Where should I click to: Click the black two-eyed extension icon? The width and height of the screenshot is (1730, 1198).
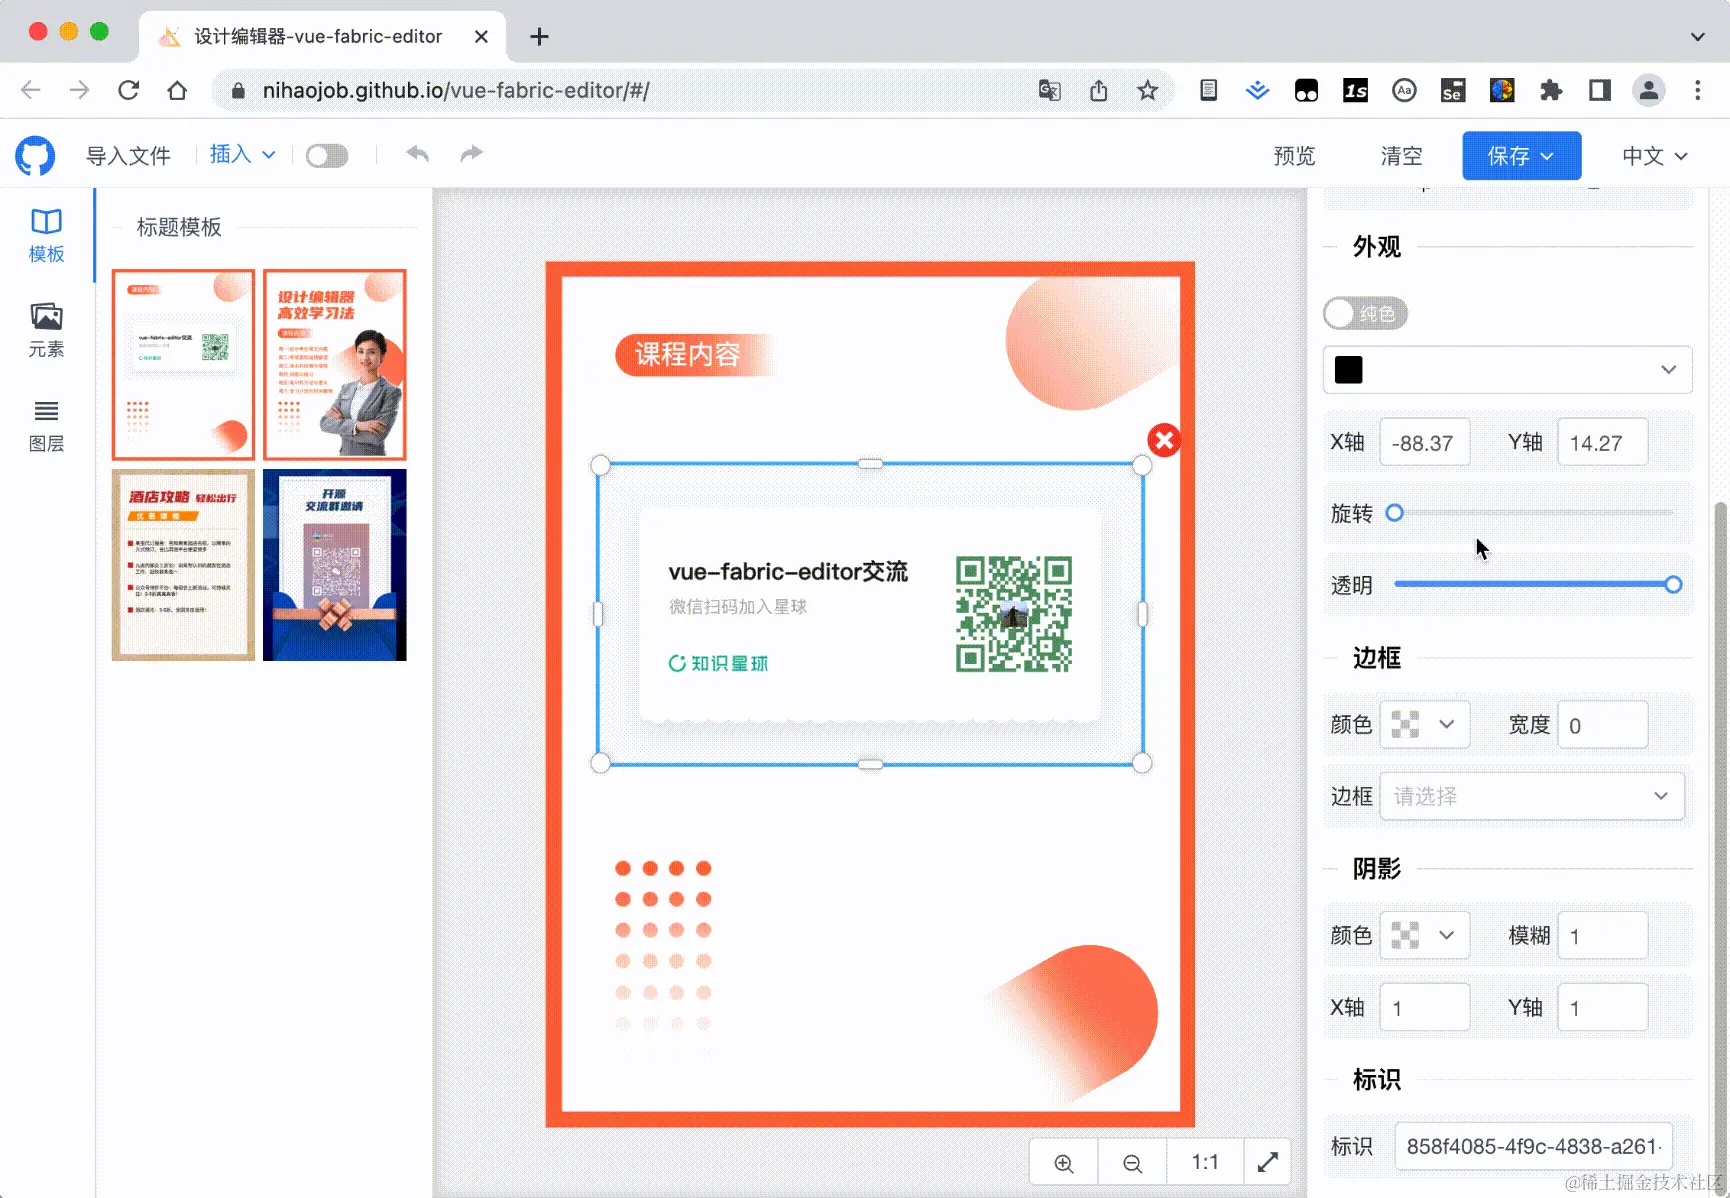pyautogui.click(x=1306, y=90)
